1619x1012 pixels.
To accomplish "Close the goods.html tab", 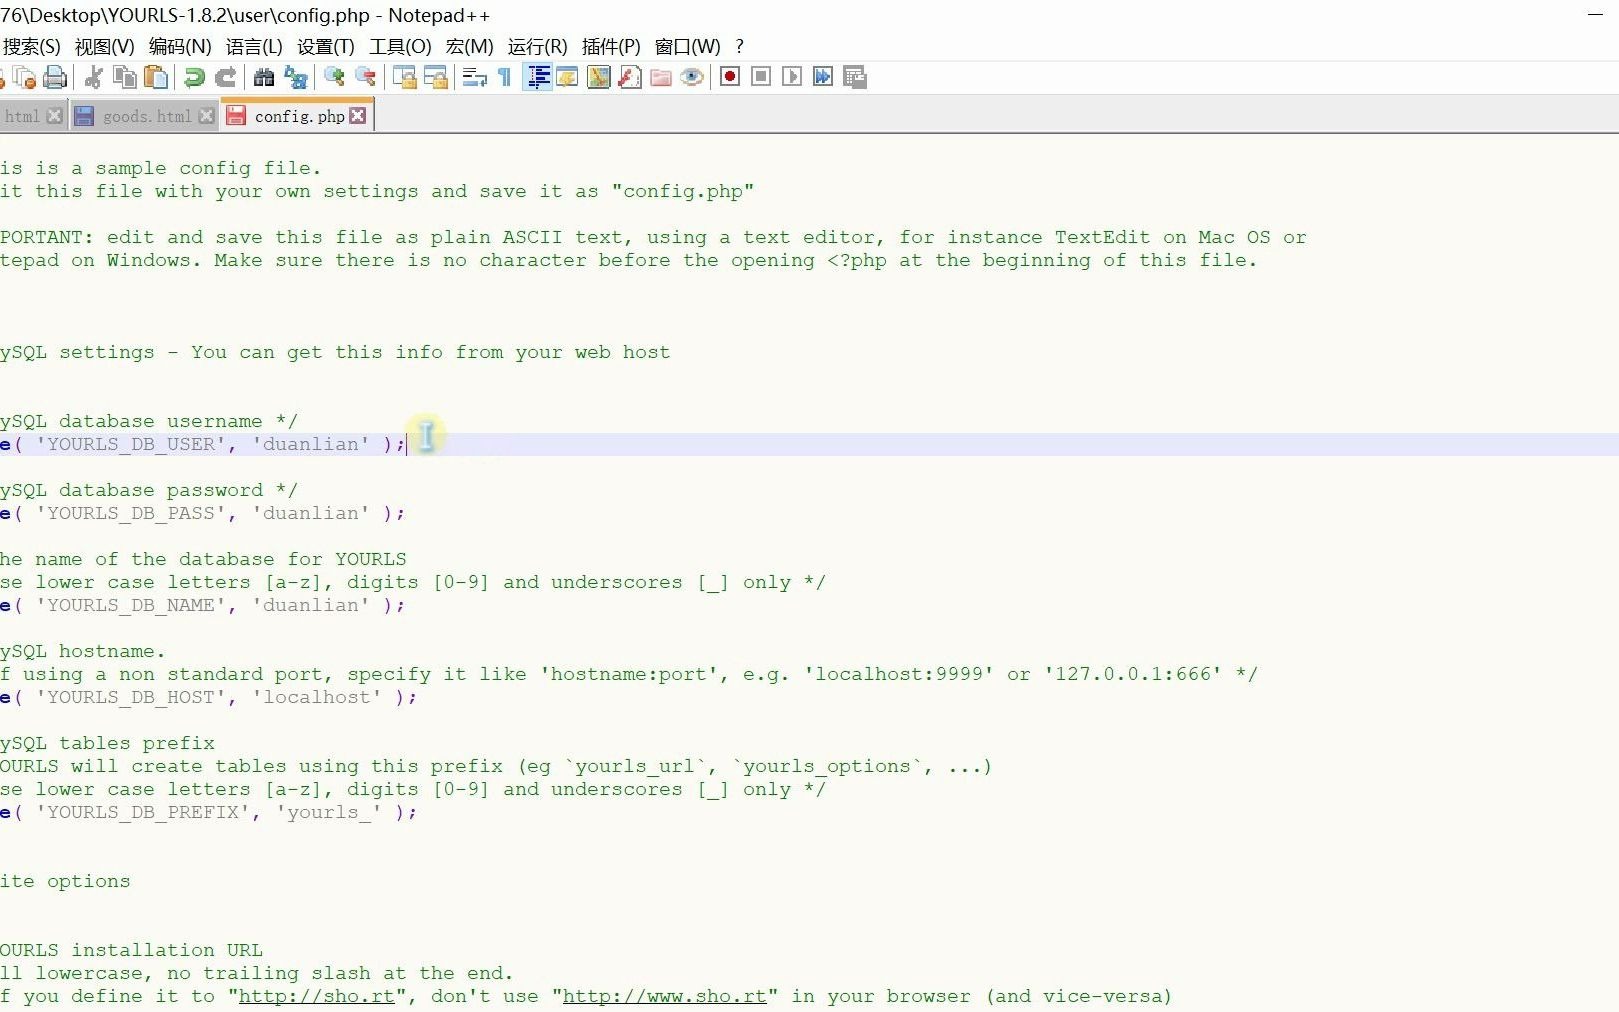I will click(206, 116).
